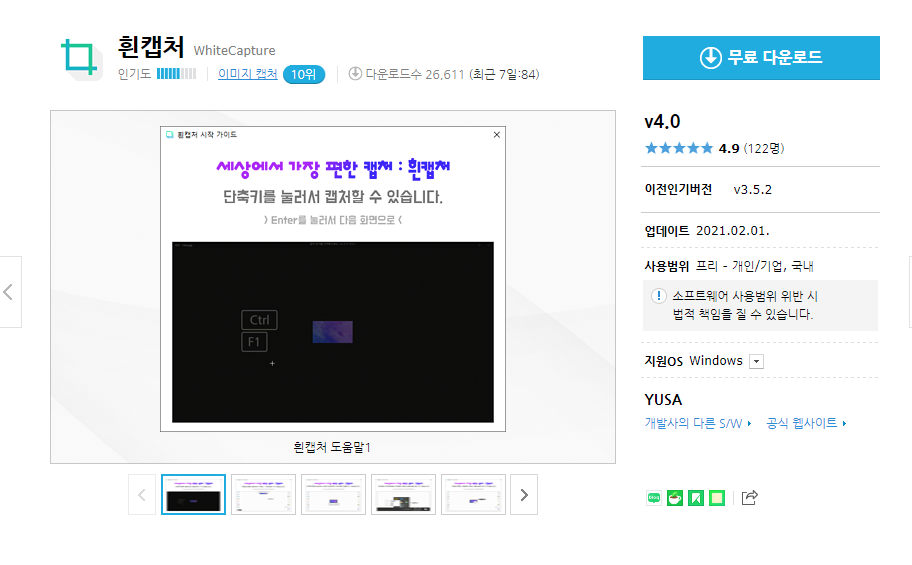This screenshot has height=565, width=912.
Task: Click the main 흰캡처 도움말1 preview image
Action: coord(333,279)
